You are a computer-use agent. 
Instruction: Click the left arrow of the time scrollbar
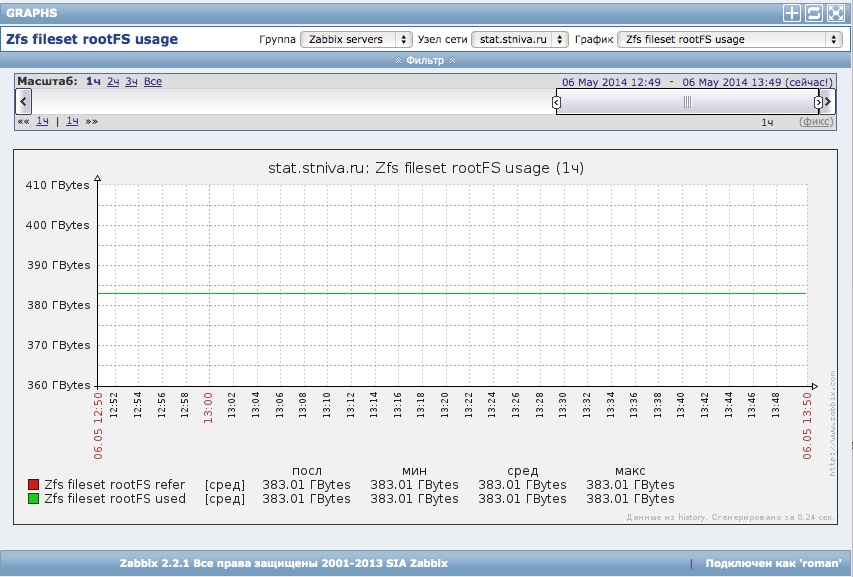[x=24, y=101]
